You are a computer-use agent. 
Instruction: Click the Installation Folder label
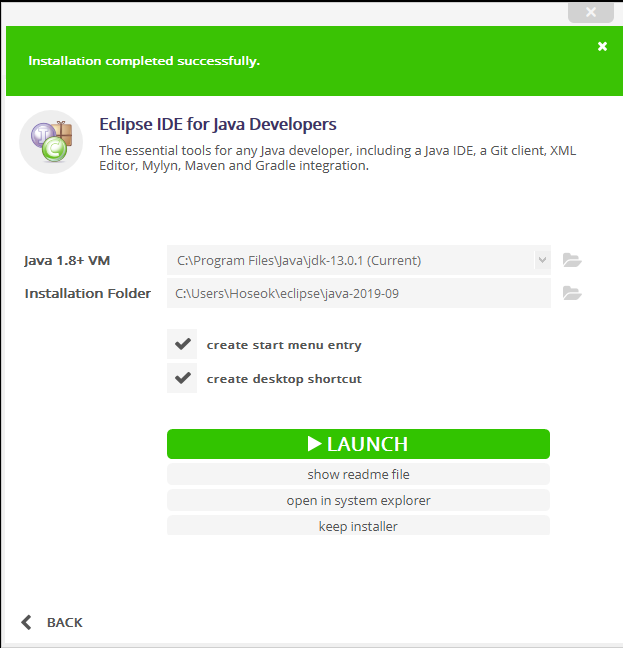(x=88, y=293)
